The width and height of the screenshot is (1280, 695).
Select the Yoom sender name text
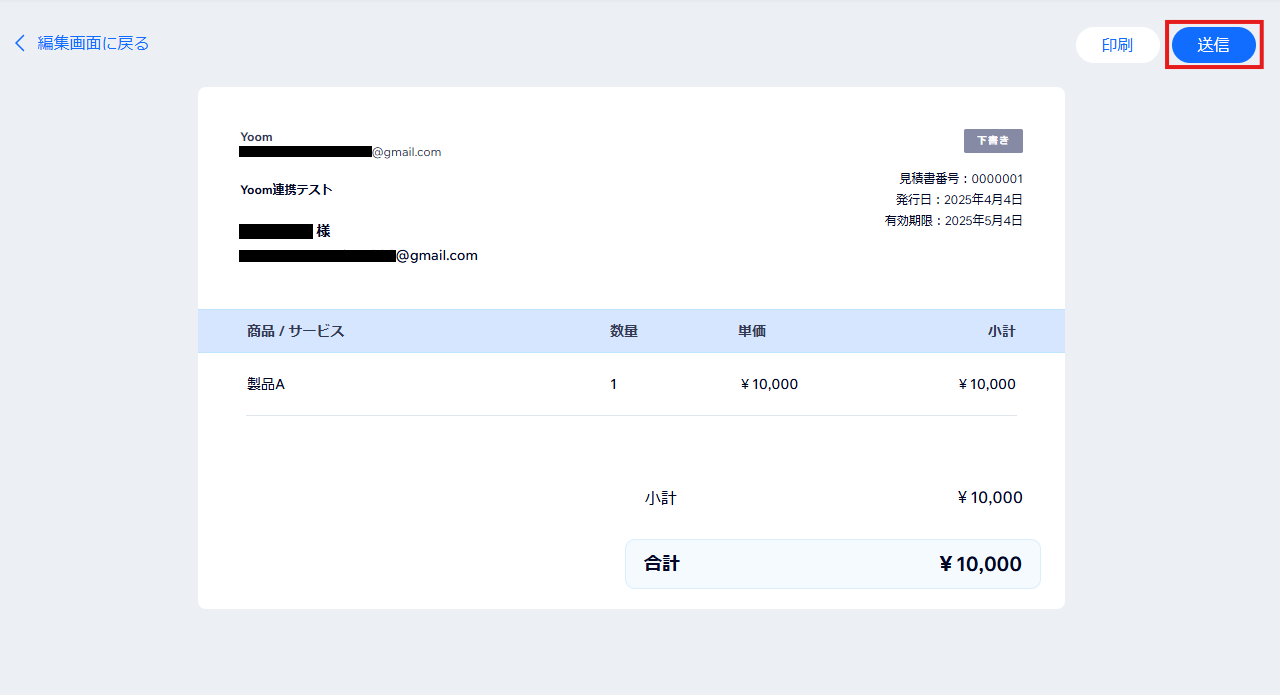coord(256,137)
